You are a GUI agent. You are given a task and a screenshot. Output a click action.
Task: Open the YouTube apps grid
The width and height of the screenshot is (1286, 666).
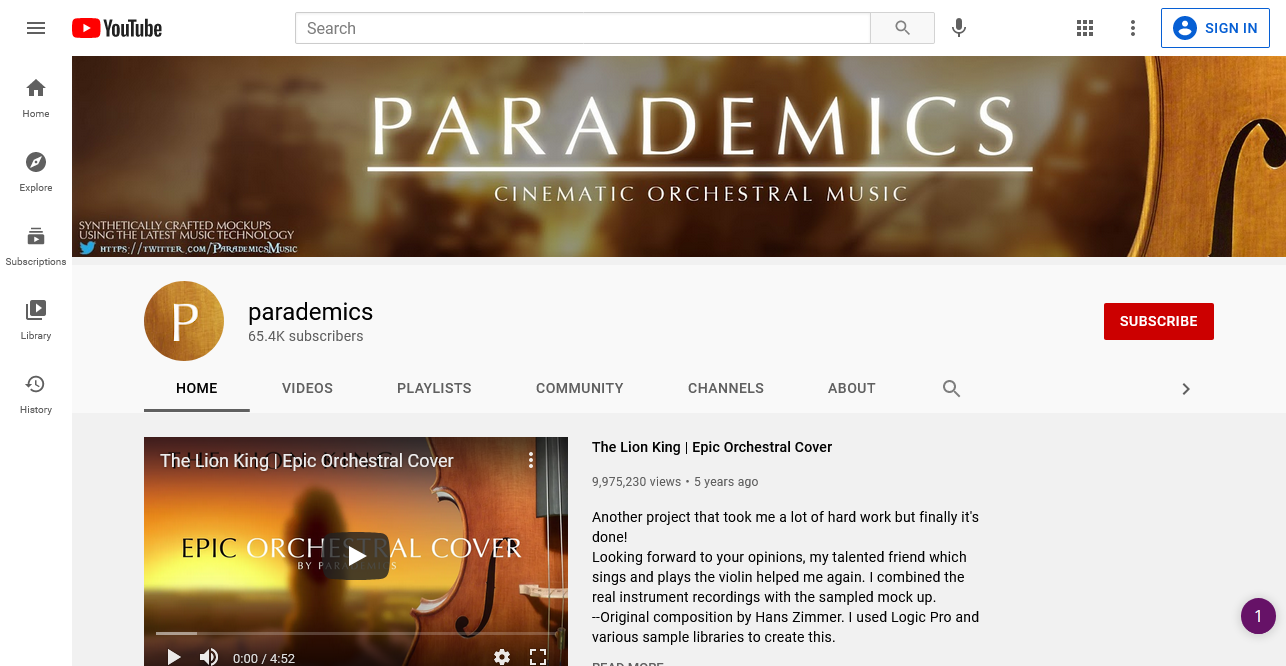click(1085, 28)
